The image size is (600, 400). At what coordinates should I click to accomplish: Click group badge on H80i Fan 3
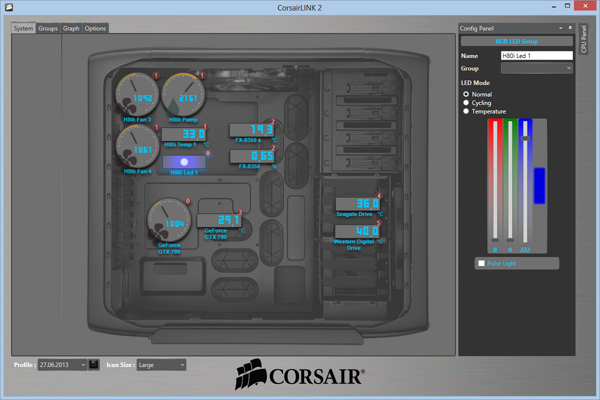coord(156,75)
